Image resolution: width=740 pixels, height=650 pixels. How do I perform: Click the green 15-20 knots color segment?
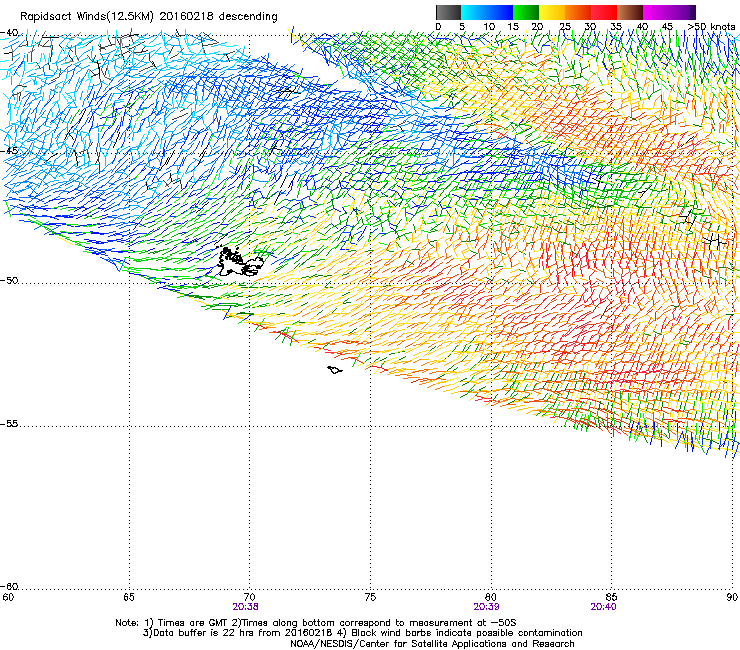[526, 12]
